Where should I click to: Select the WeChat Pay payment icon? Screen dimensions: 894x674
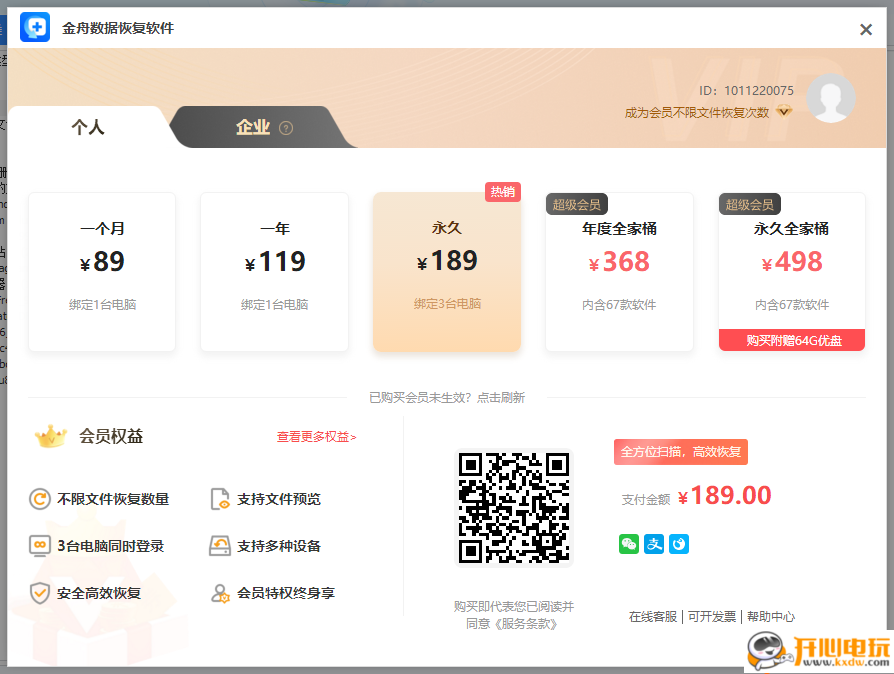pos(628,543)
